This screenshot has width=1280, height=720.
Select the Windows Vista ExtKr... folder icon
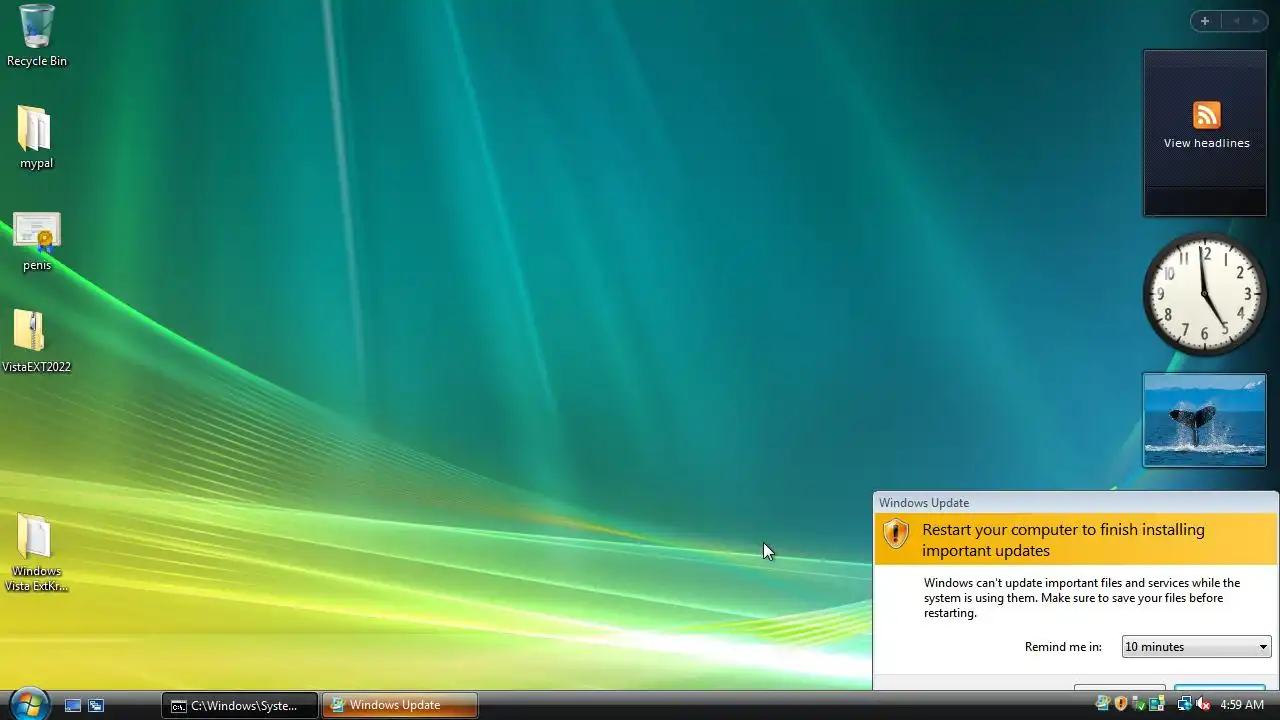coord(36,553)
